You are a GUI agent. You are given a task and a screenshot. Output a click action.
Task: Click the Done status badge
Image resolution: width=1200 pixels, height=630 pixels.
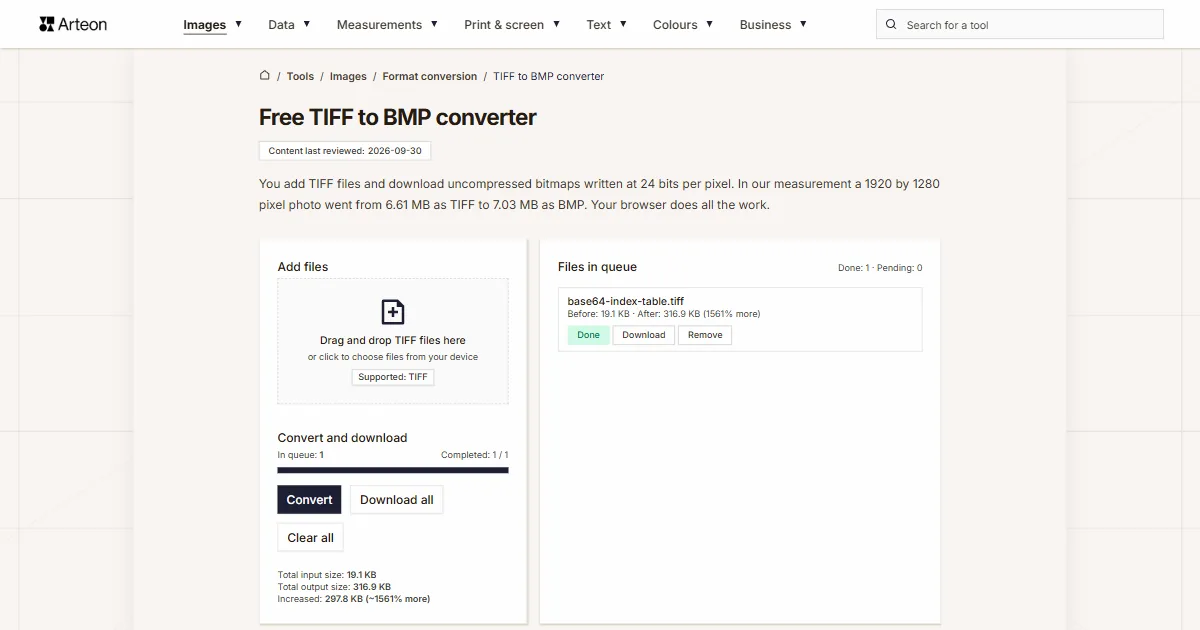point(589,335)
